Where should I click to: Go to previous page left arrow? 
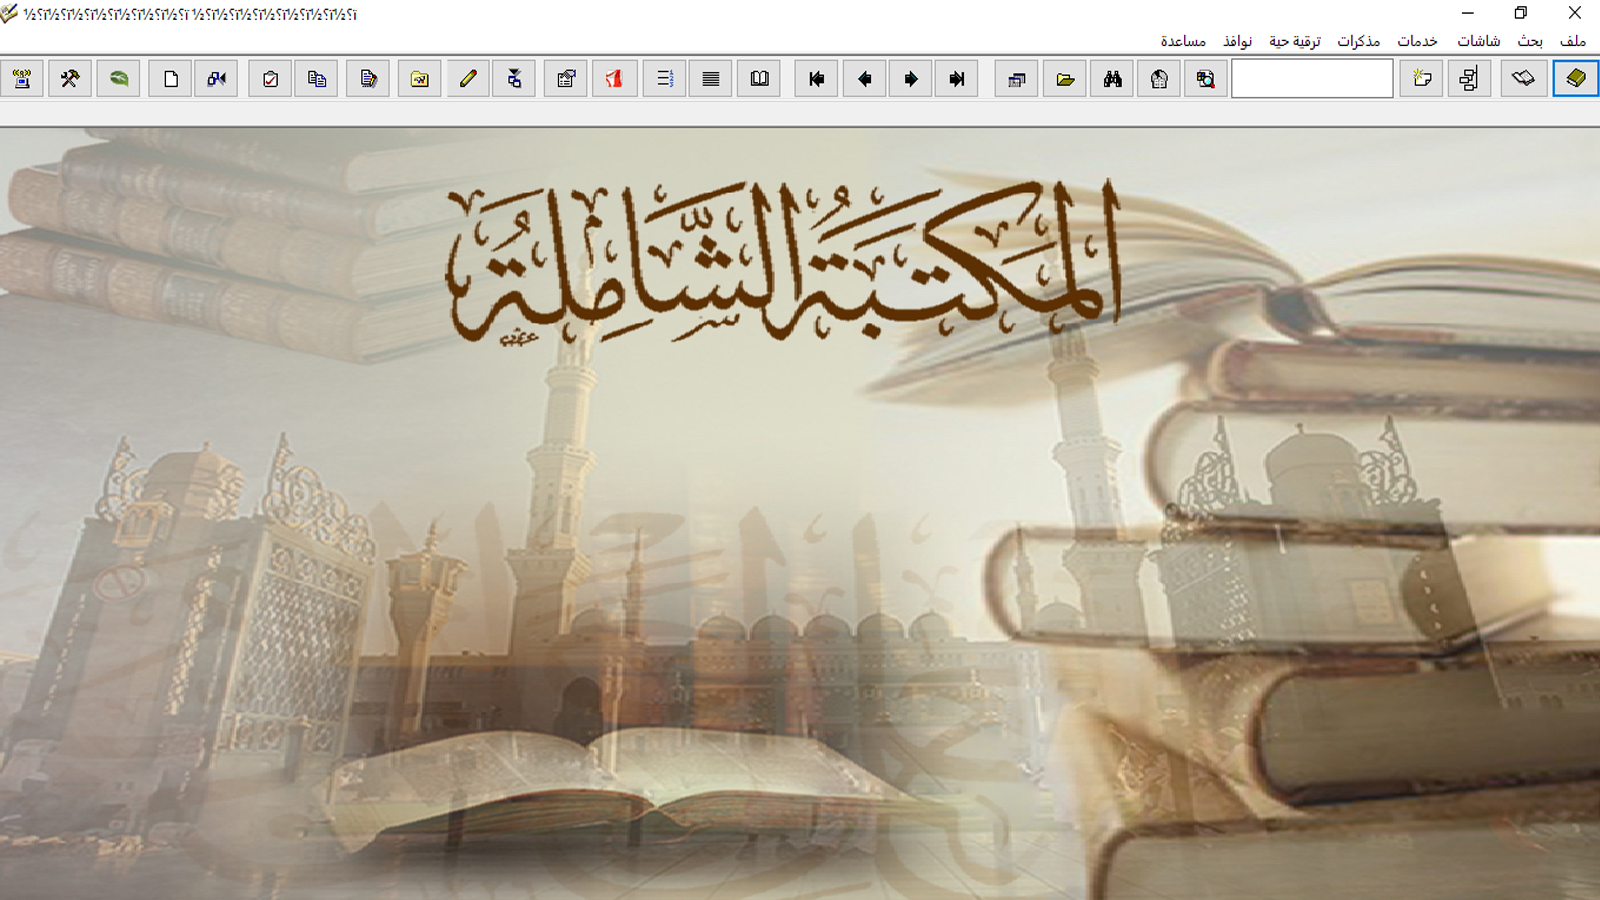[x=865, y=78]
